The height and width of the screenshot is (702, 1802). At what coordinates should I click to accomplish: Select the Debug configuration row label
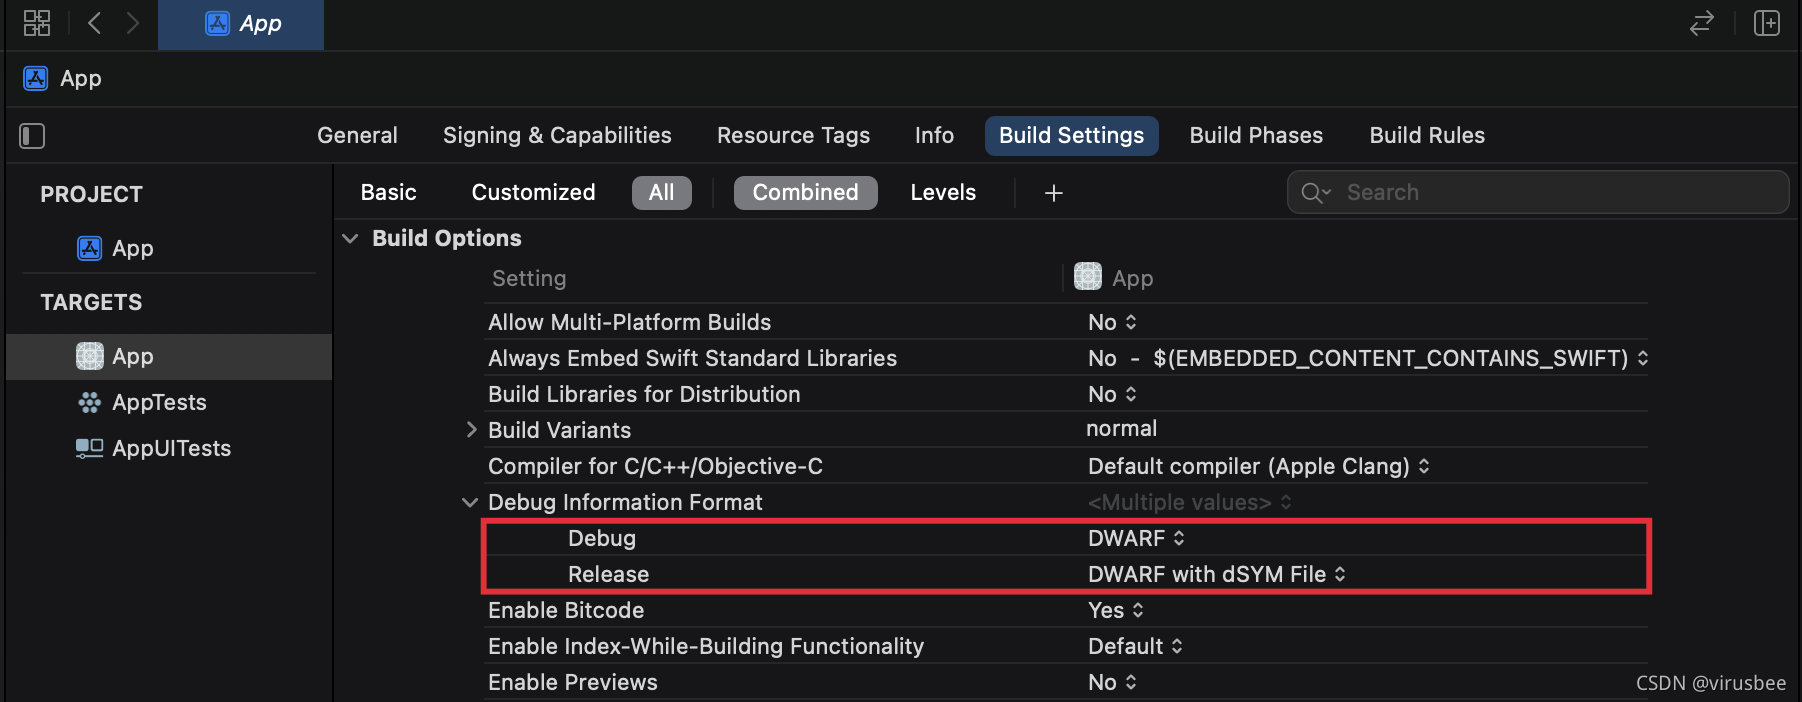point(602,538)
